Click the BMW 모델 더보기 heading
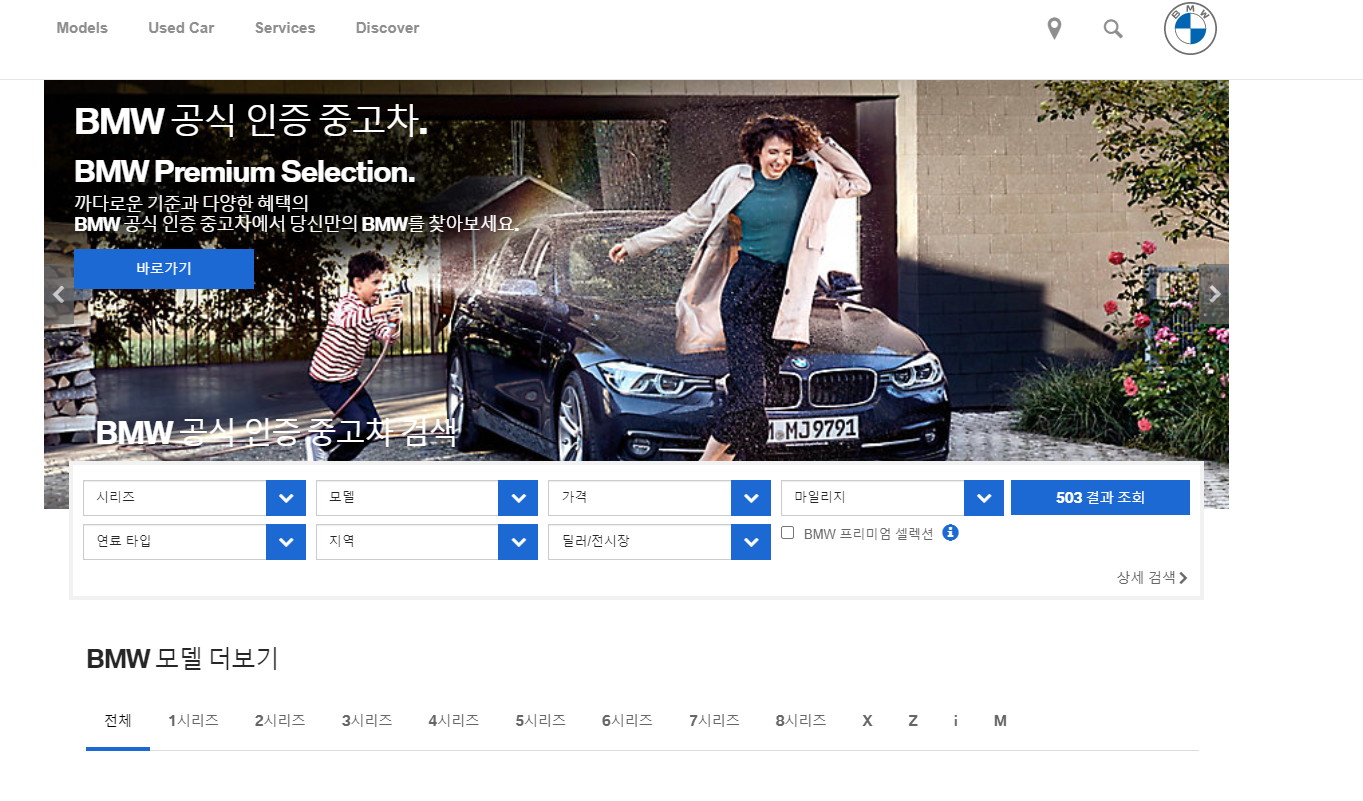1363x801 pixels. tap(182, 659)
